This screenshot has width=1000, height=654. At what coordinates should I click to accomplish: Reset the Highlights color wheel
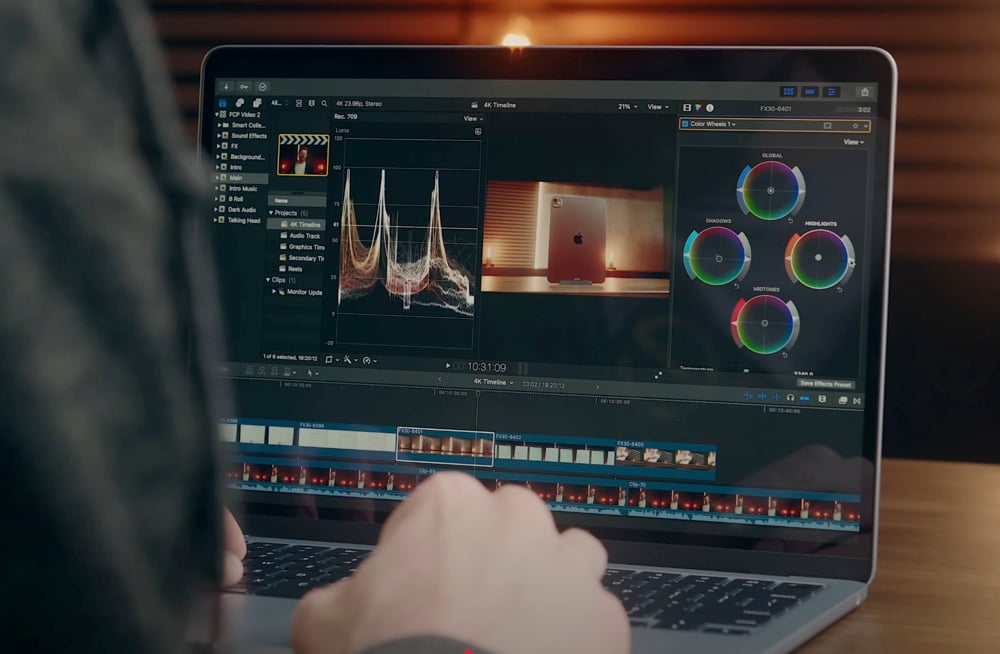840,290
